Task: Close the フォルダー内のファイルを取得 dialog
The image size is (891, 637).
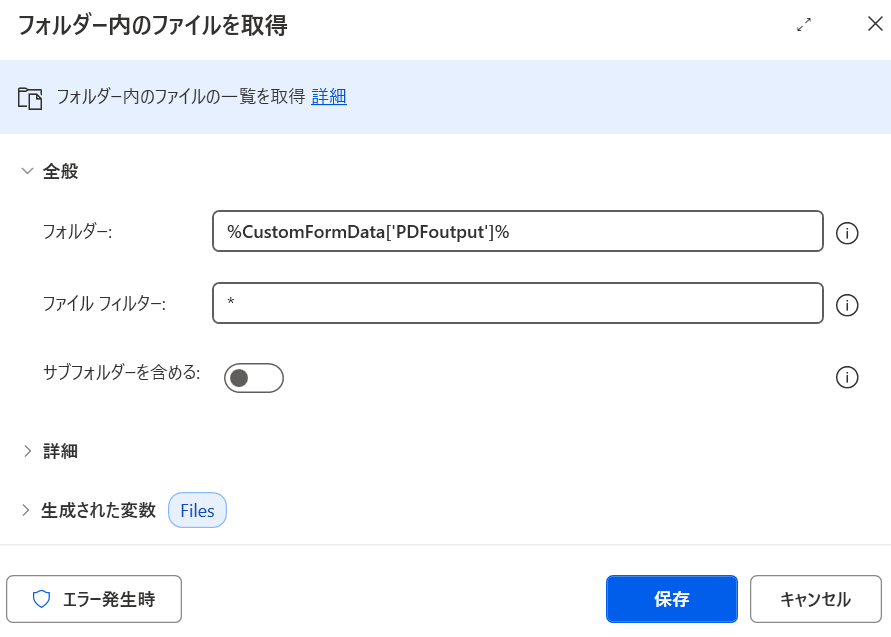Action: click(875, 24)
